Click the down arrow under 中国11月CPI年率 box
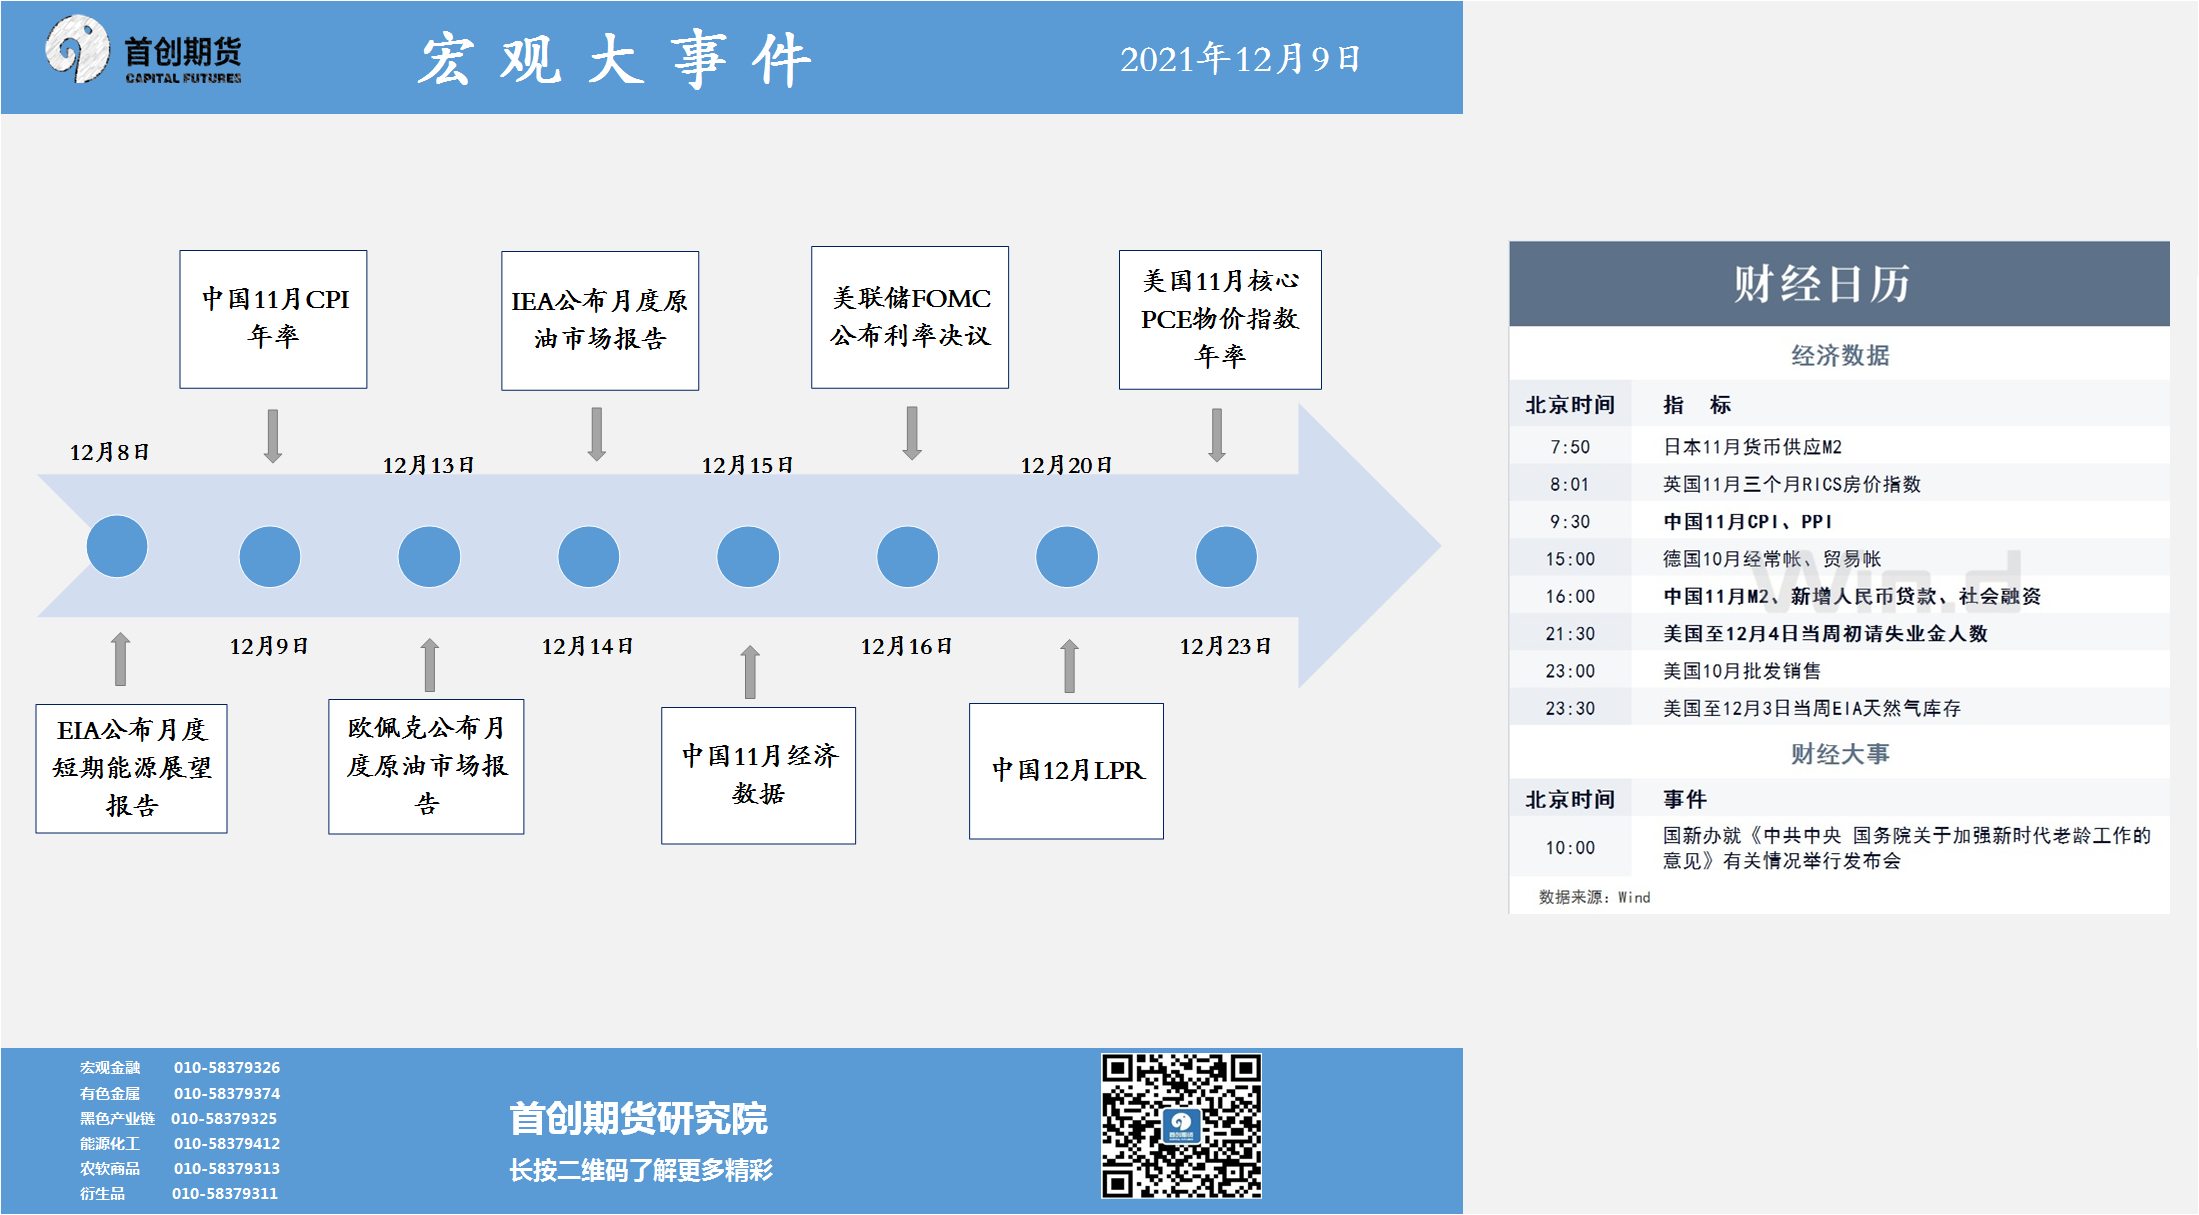 pyautogui.click(x=273, y=435)
